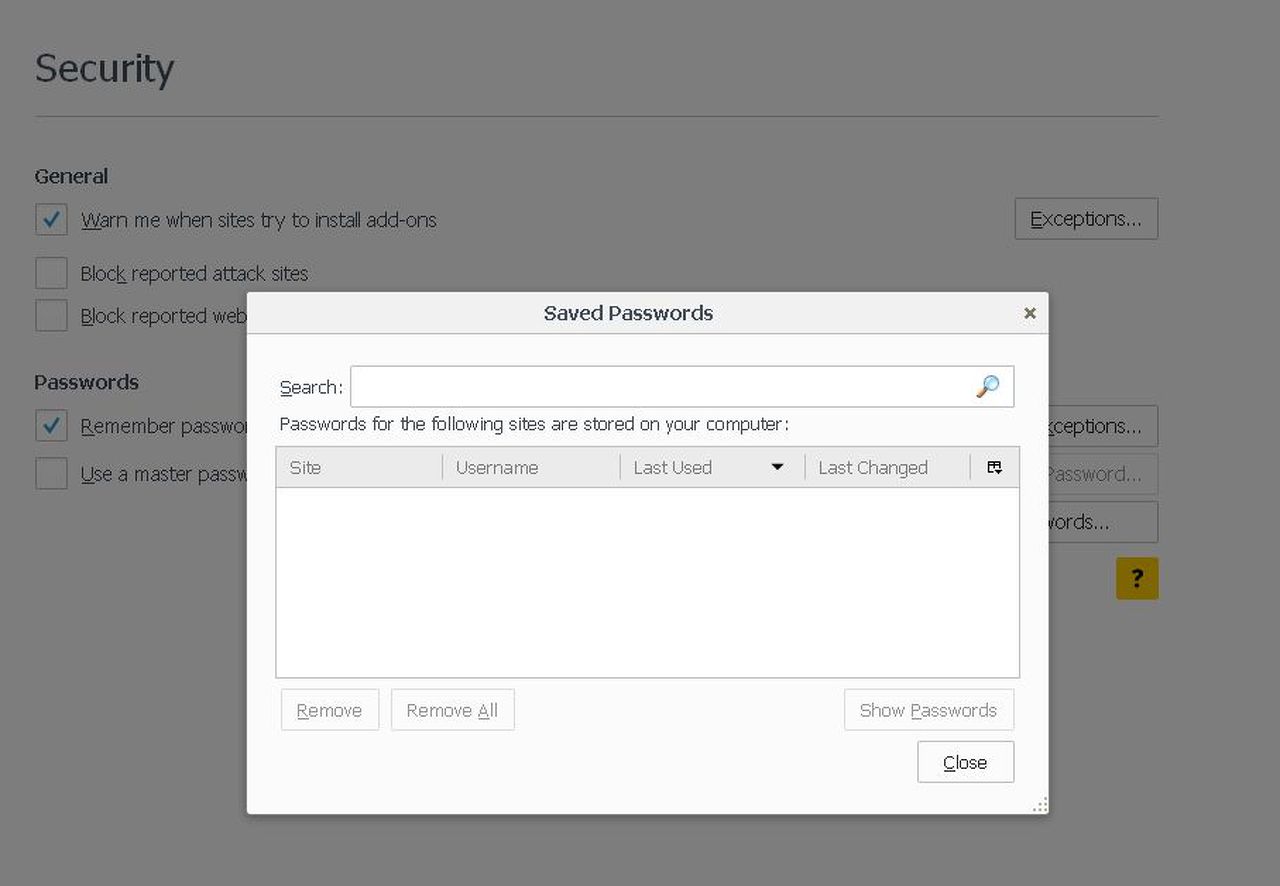
Task: Enable Block reported attack sites
Action: point(52,273)
